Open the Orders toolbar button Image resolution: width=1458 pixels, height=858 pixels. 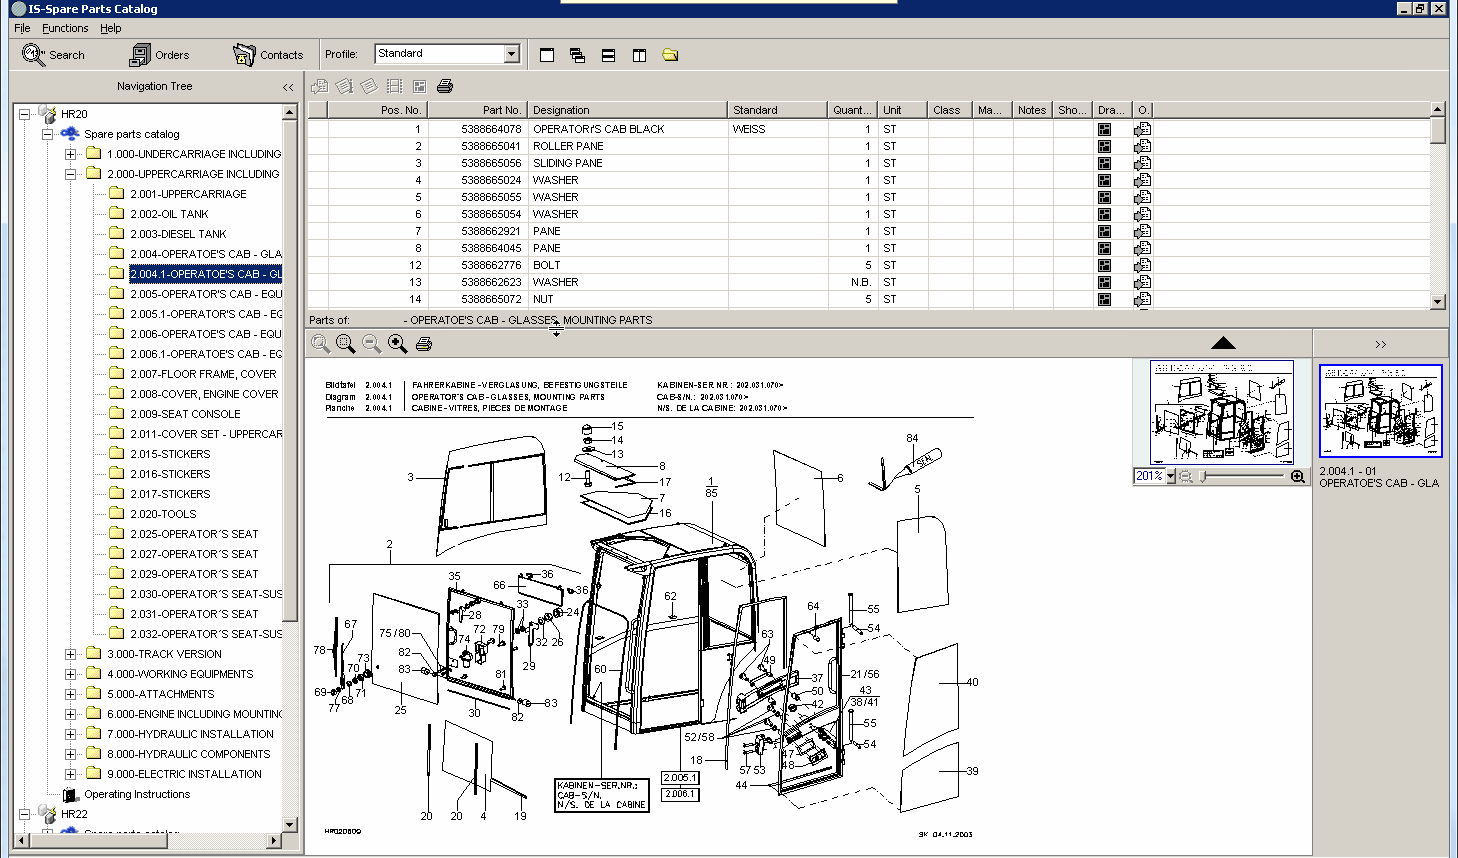click(159, 55)
